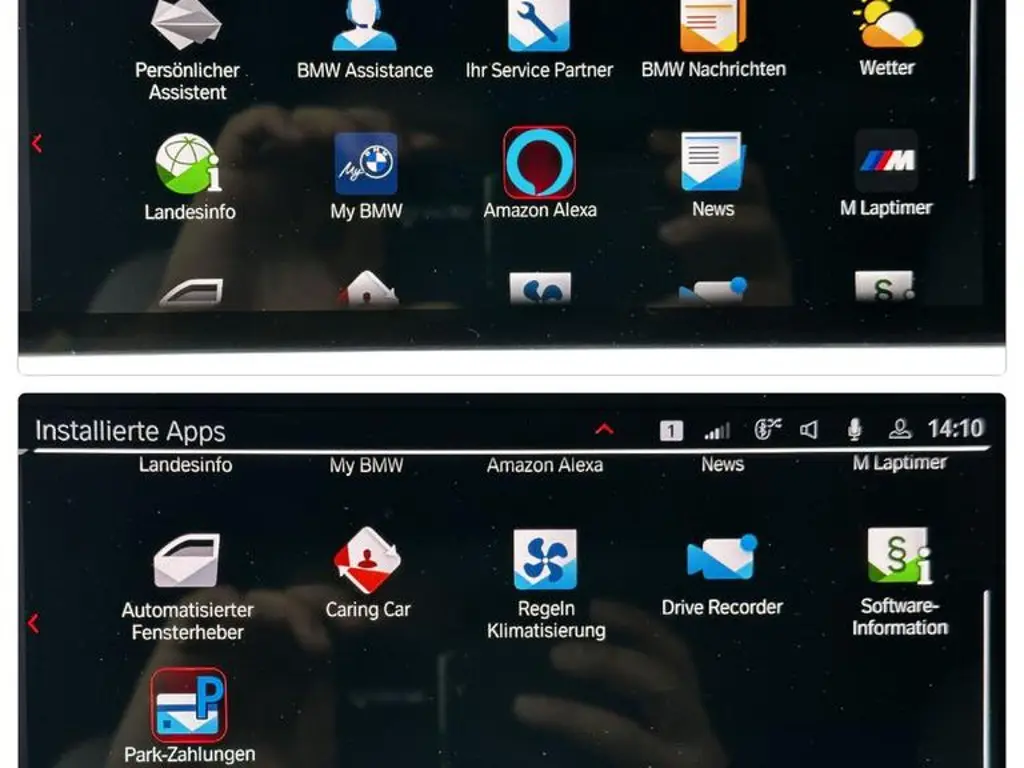Image resolution: width=1024 pixels, height=768 pixels.
Task: Click red left chevron beside Landesinfo icon
Action: click(x=37, y=144)
